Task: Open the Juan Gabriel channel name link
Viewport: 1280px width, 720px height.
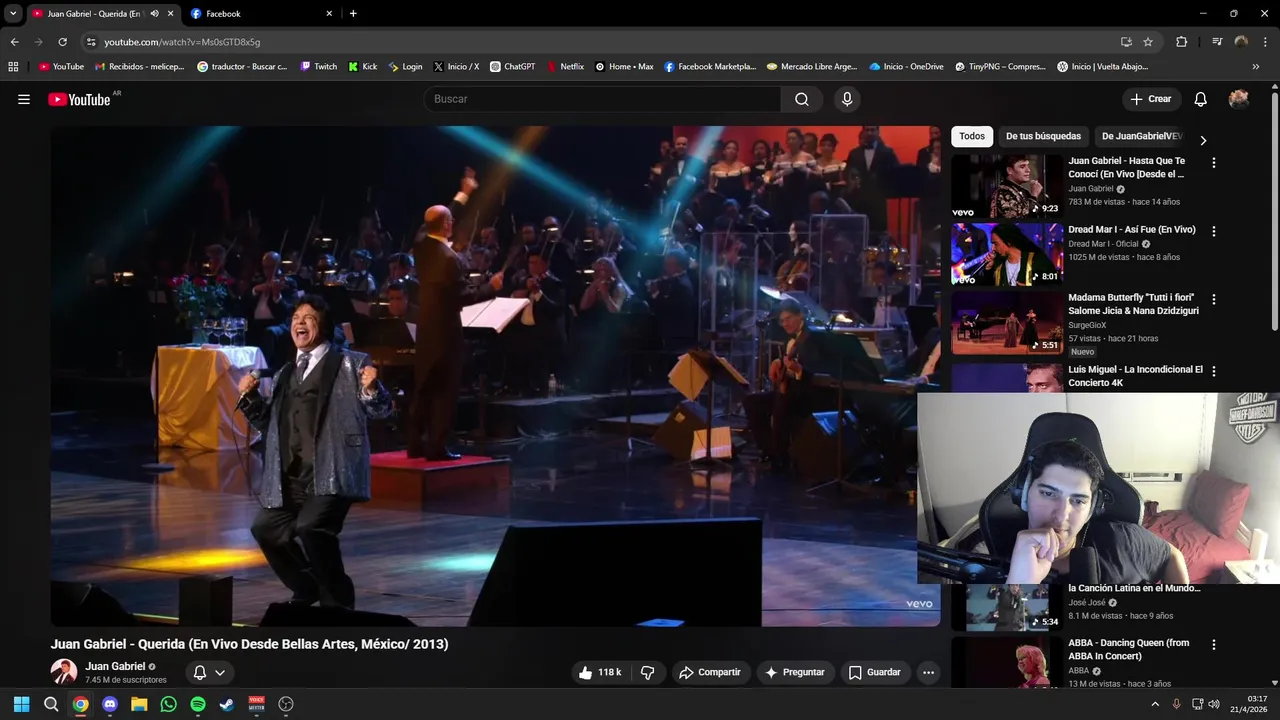Action: click(115, 666)
